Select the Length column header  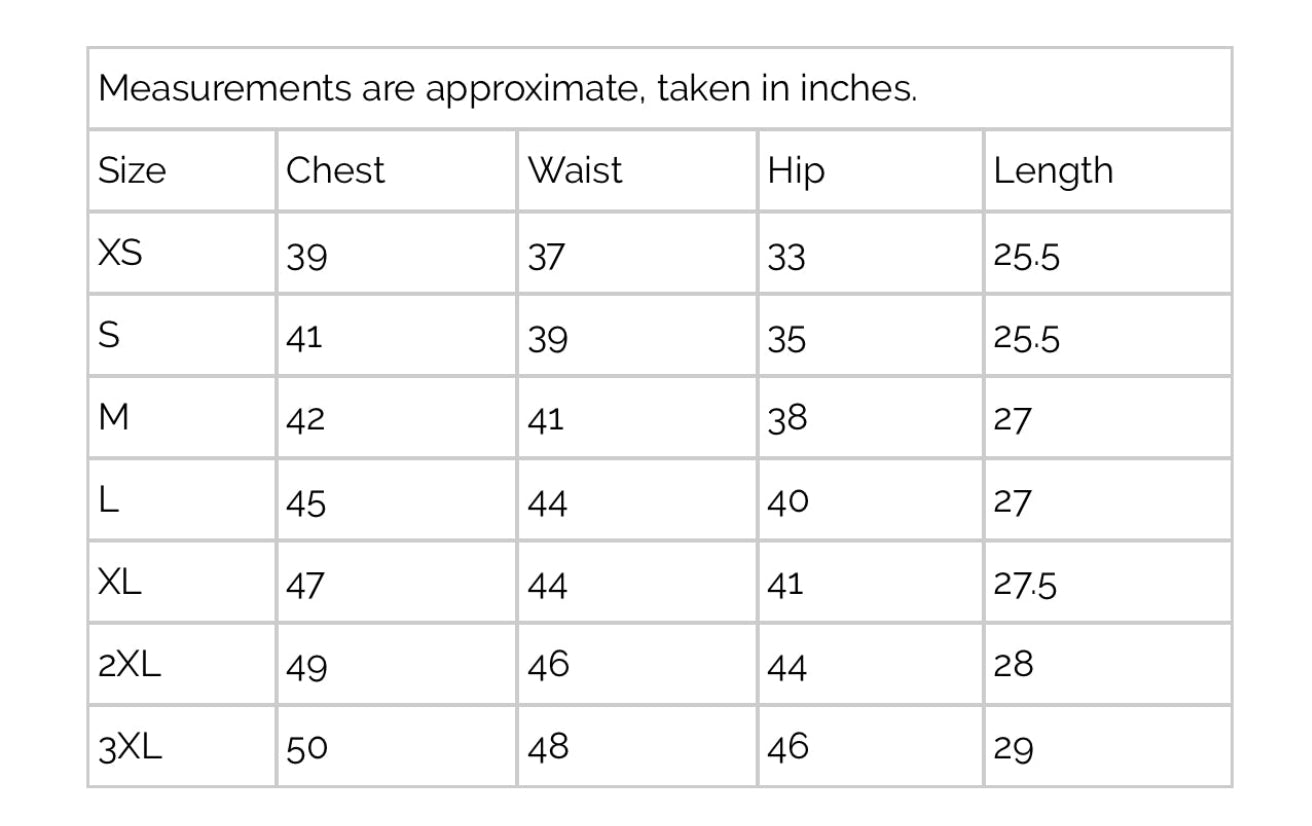pos(1052,172)
